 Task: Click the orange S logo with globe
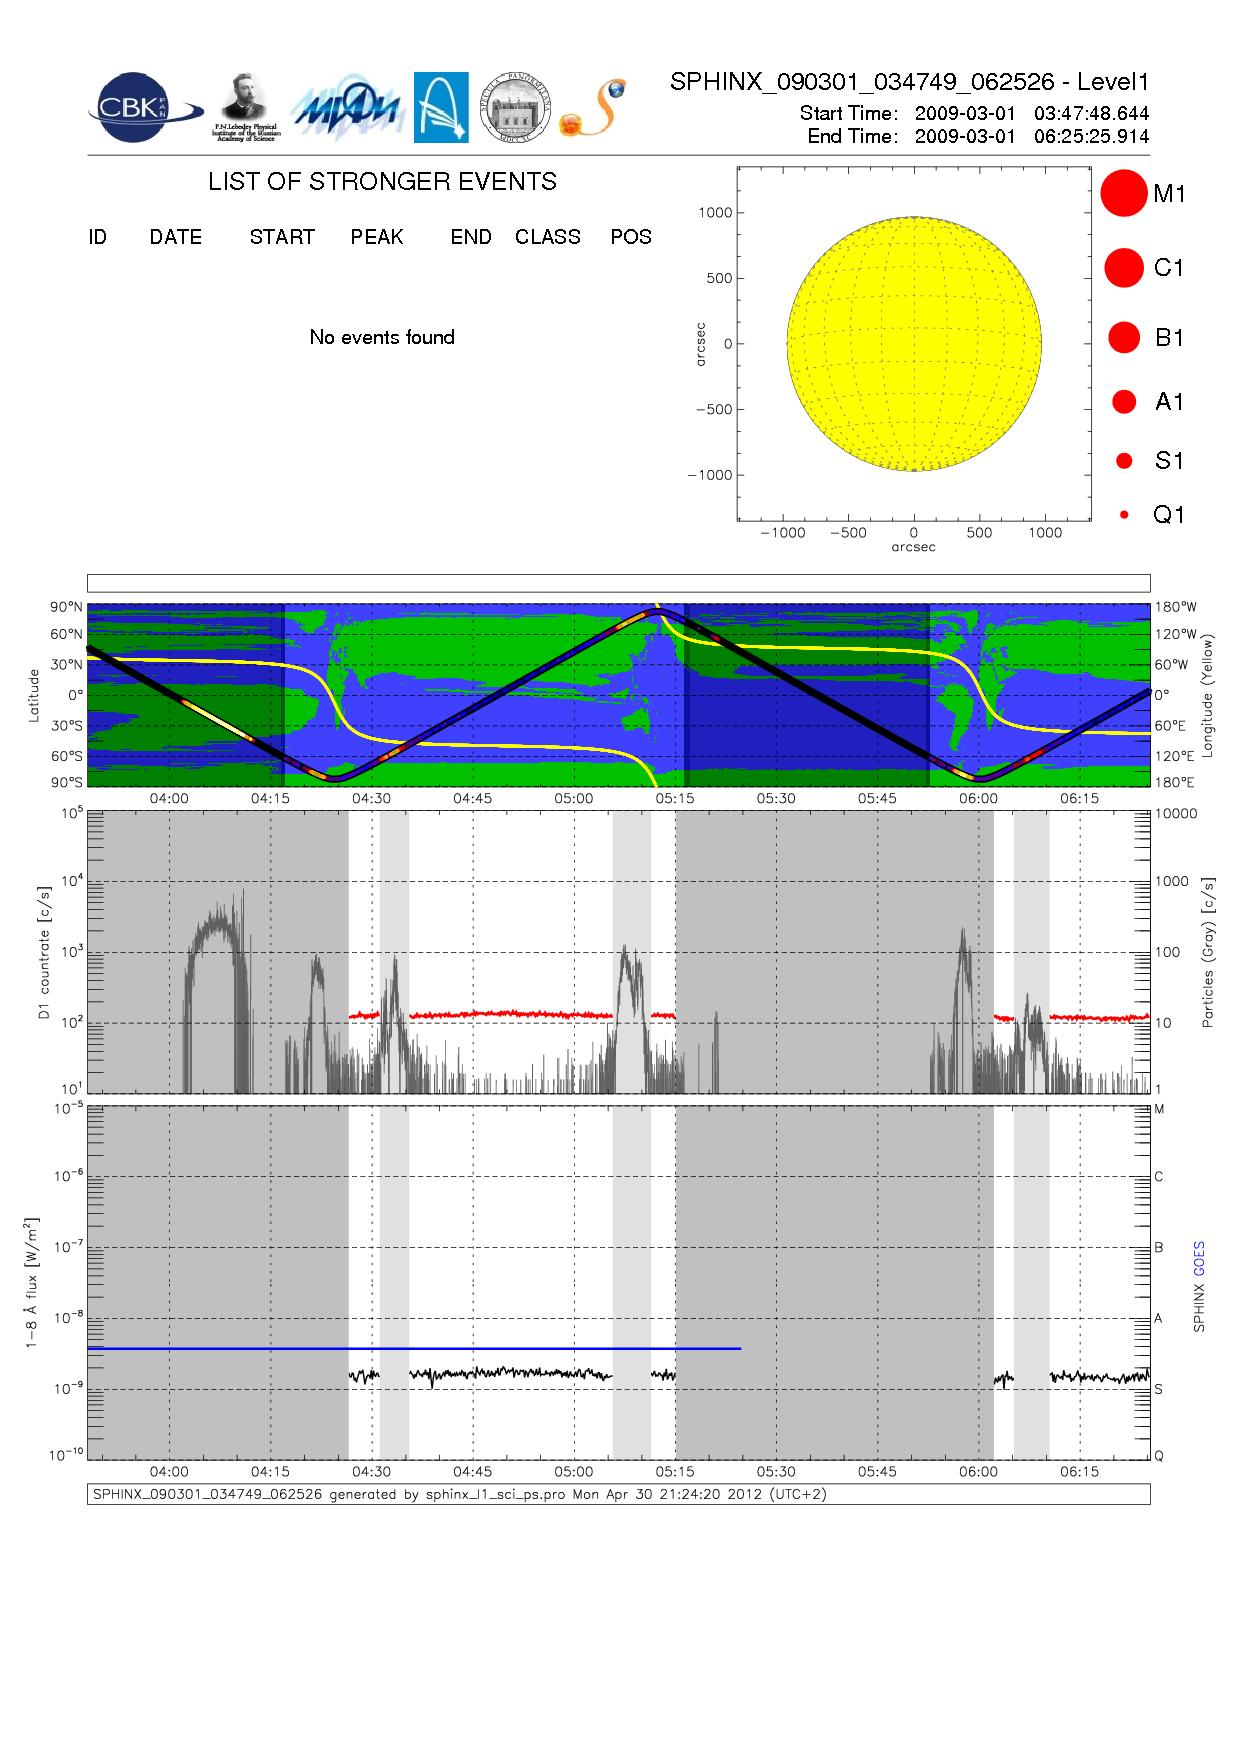594,108
